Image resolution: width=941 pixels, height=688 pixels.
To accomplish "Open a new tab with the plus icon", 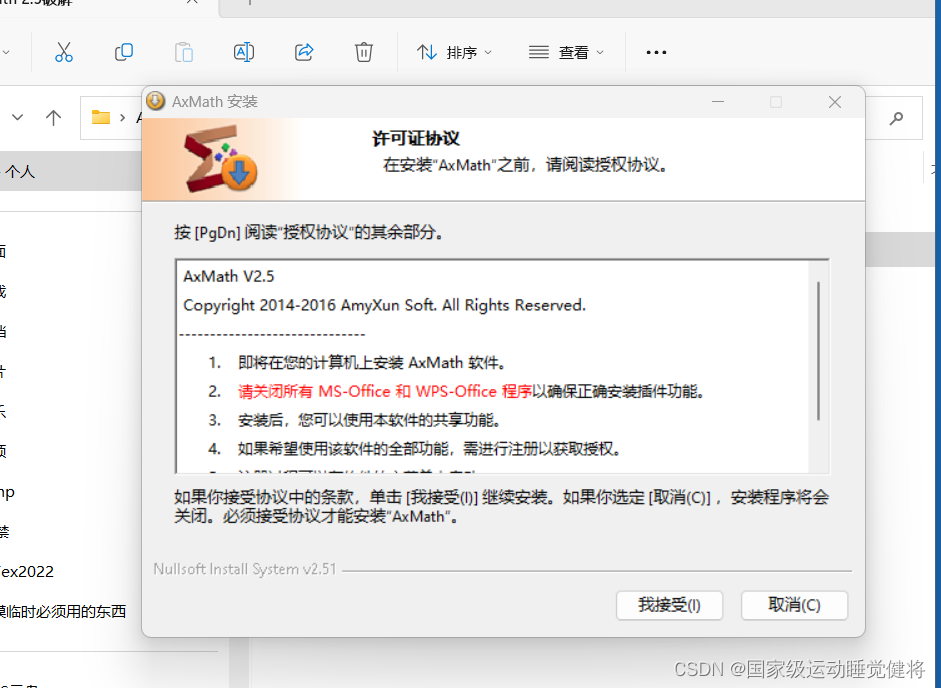I will pyautogui.click(x=248, y=6).
